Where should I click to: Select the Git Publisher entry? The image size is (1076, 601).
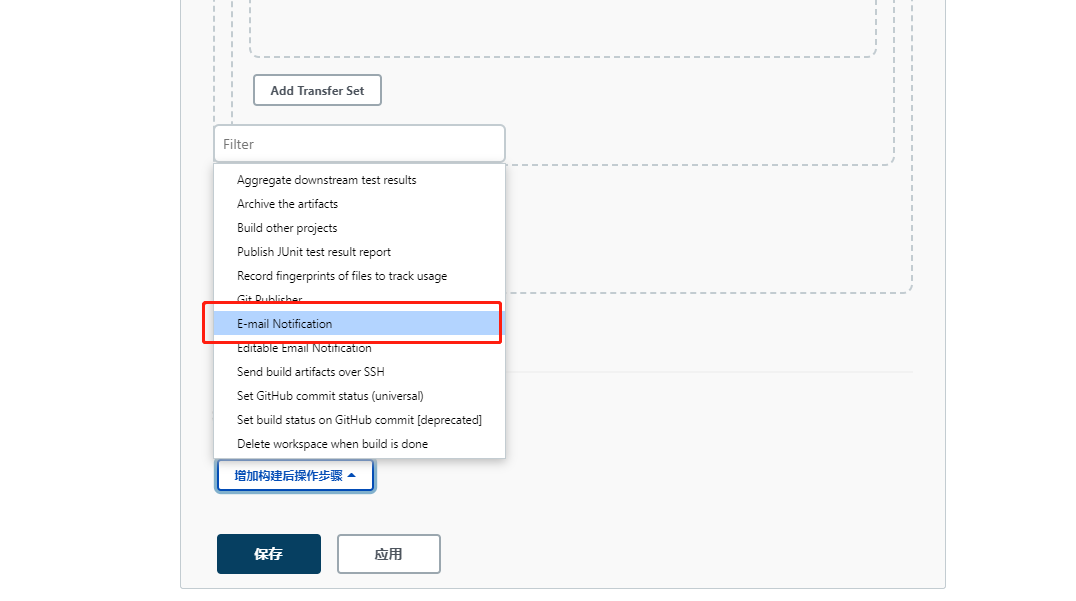[269, 299]
